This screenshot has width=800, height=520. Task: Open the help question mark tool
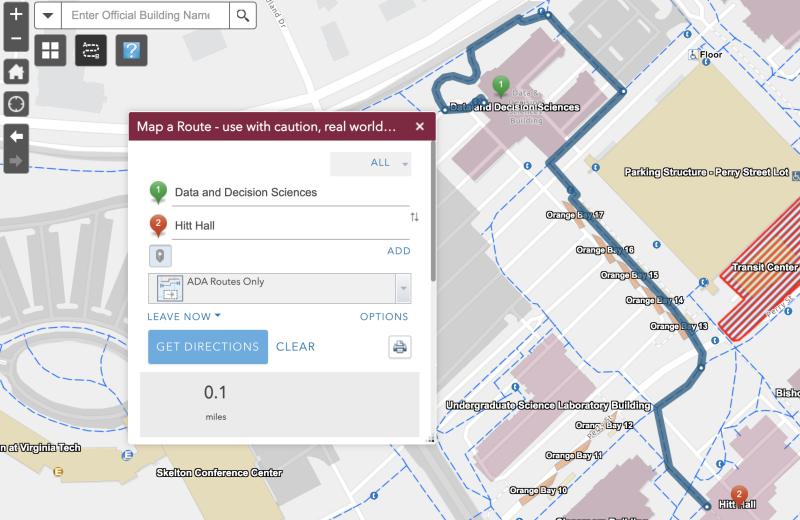coord(132,51)
